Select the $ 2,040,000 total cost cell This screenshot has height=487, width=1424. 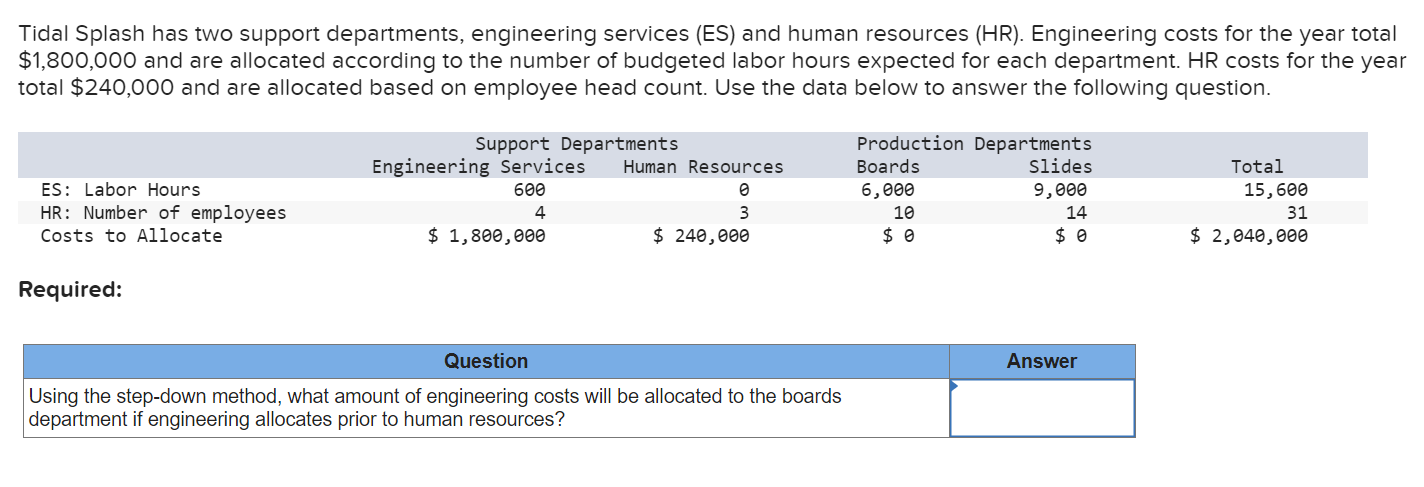[1249, 236]
